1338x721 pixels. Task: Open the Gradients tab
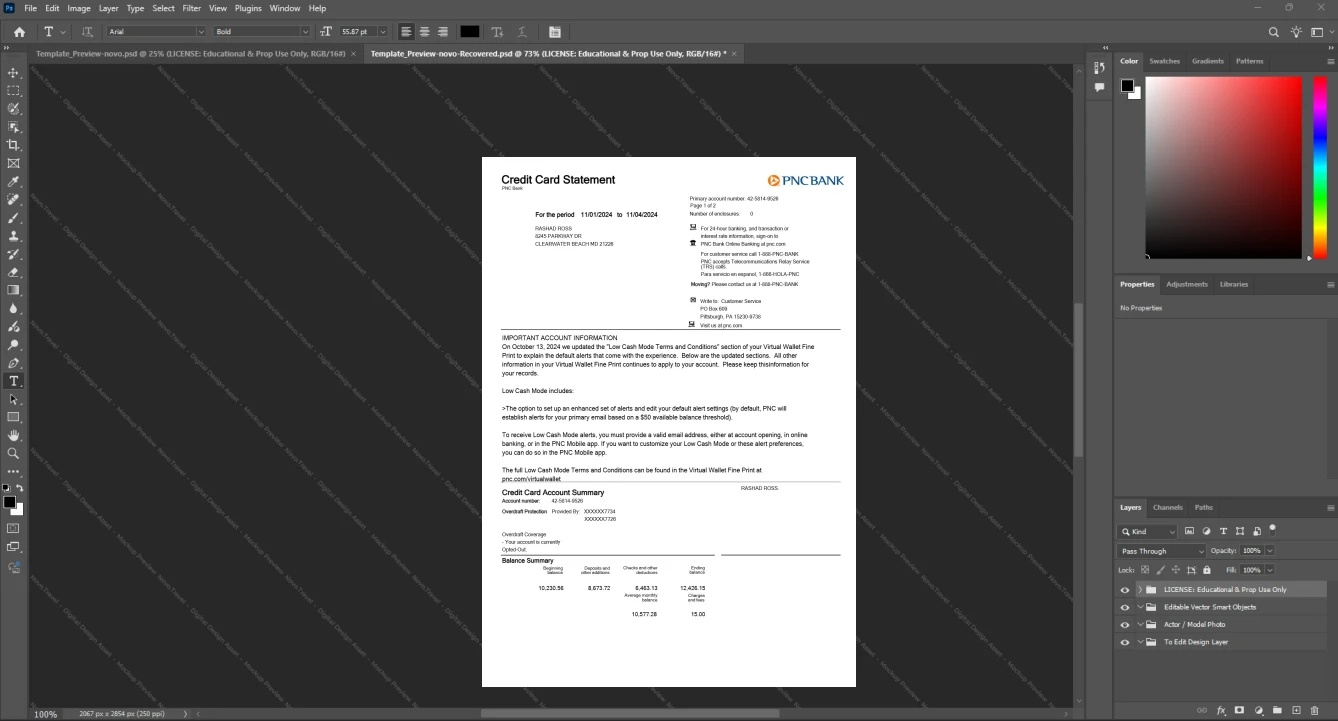1208,61
